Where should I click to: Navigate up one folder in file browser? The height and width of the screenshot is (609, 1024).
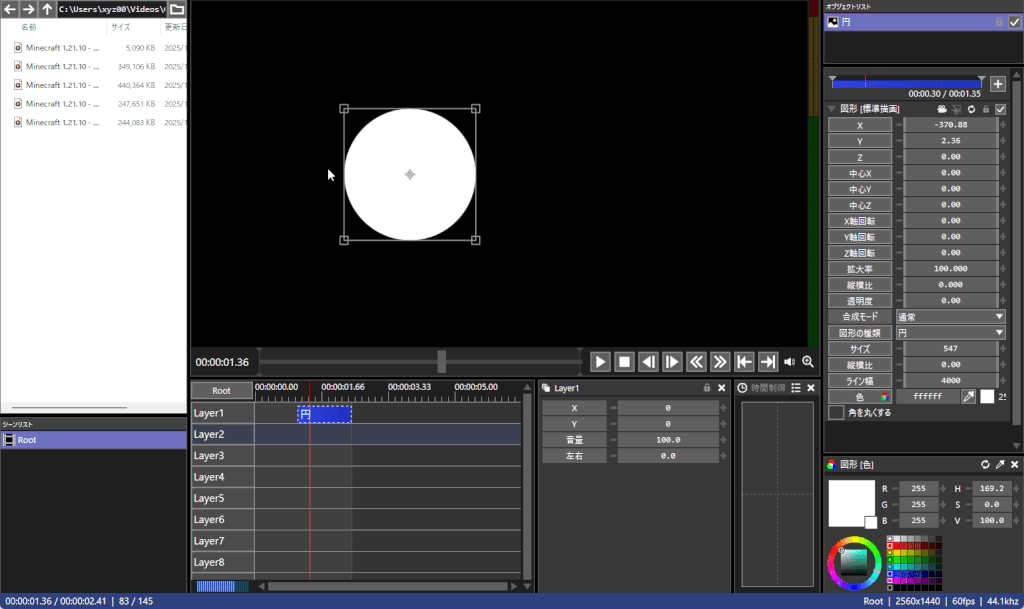(47, 9)
